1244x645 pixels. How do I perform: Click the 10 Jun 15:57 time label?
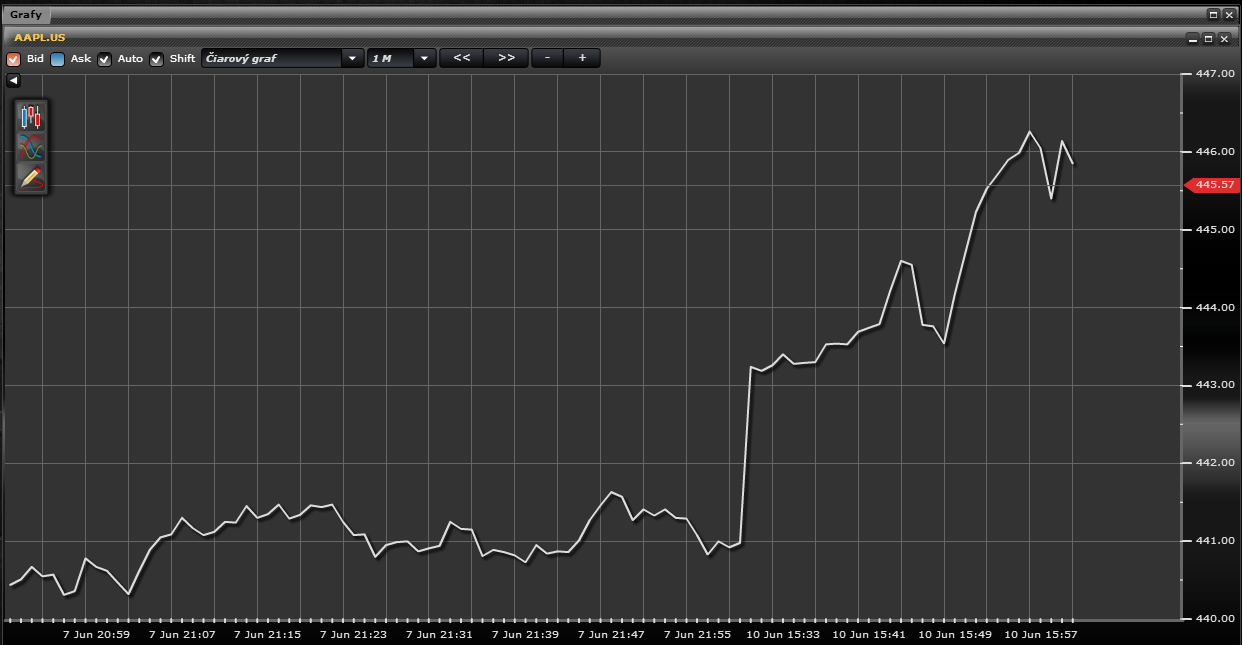[x=1041, y=634]
